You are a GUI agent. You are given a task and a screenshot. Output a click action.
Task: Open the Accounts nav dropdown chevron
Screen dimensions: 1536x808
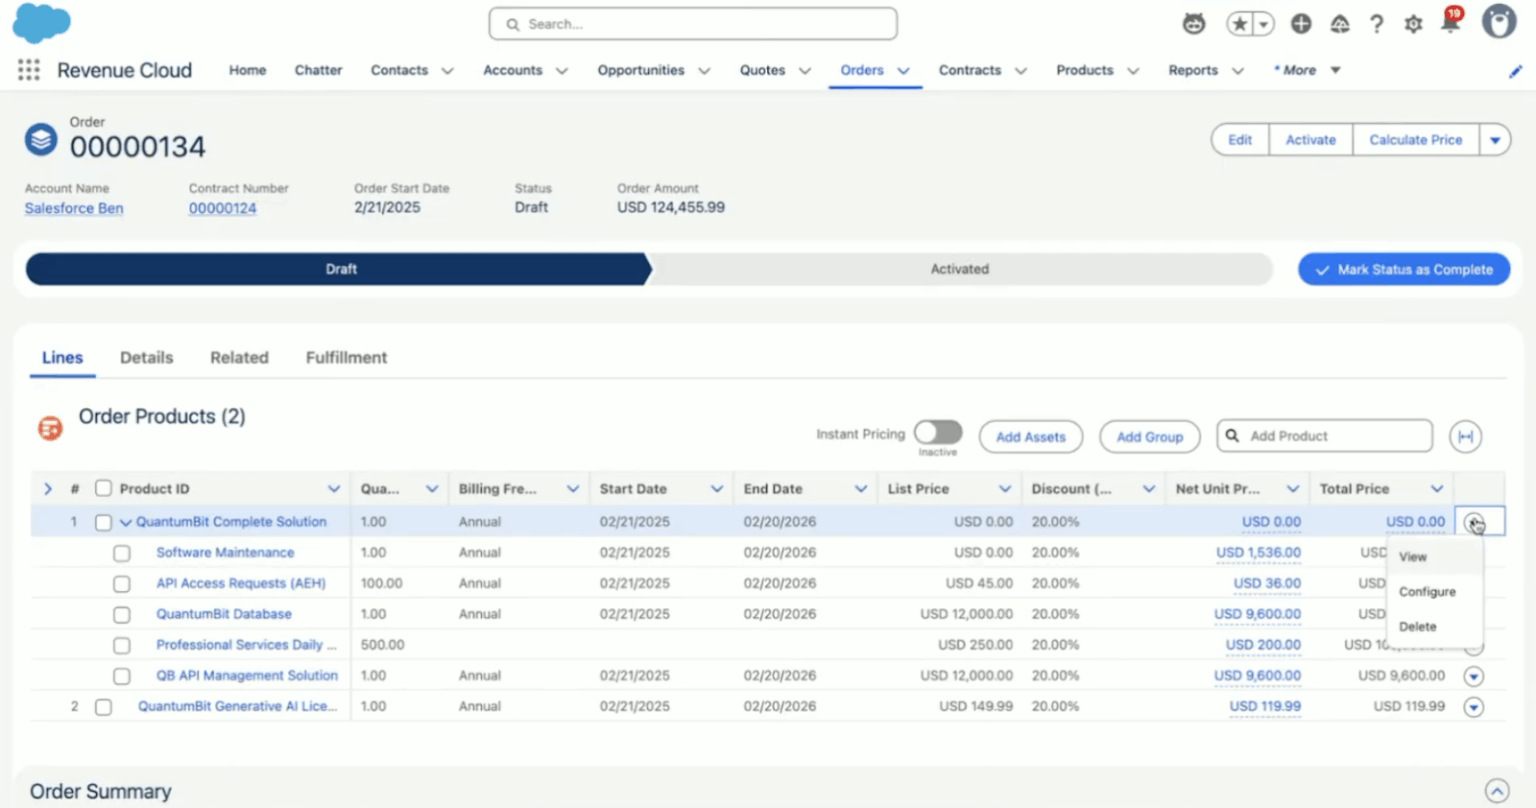click(x=562, y=71)
